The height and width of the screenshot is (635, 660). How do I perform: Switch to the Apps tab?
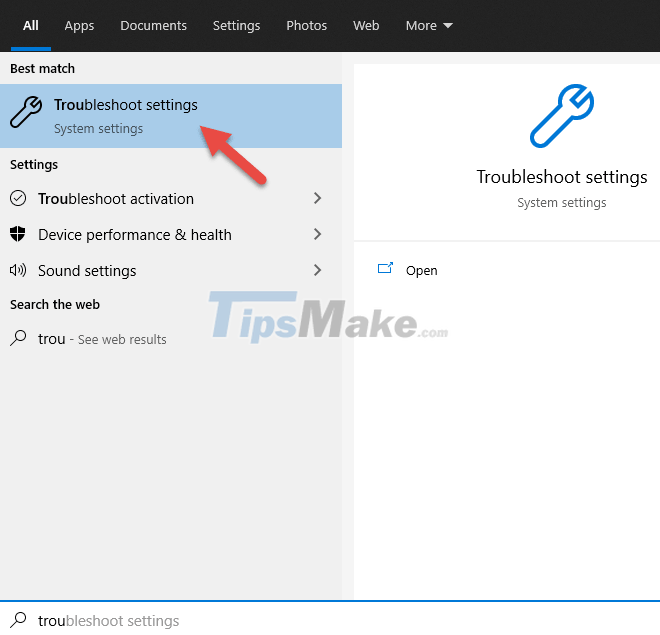(x=79, y=26)
